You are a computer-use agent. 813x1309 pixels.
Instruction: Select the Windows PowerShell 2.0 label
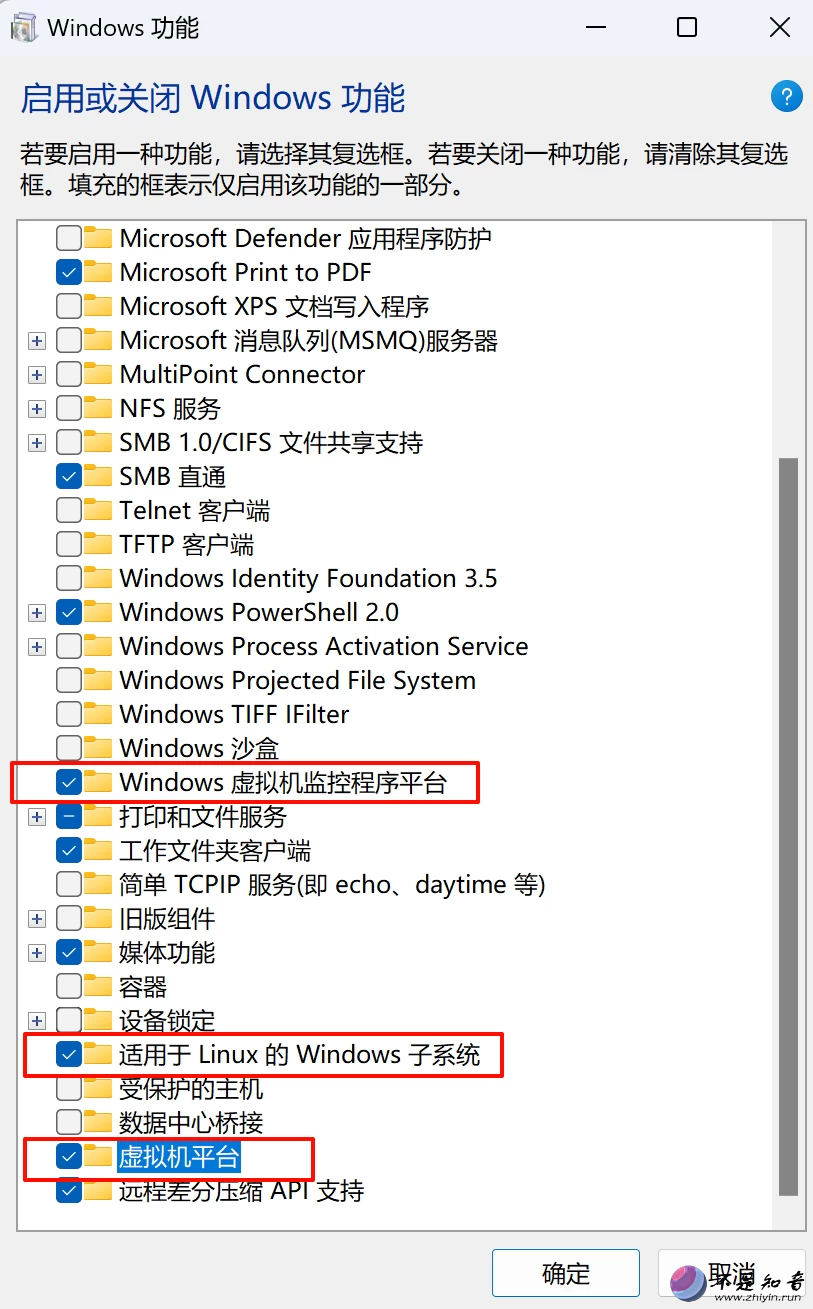click(x=259, y=612)
